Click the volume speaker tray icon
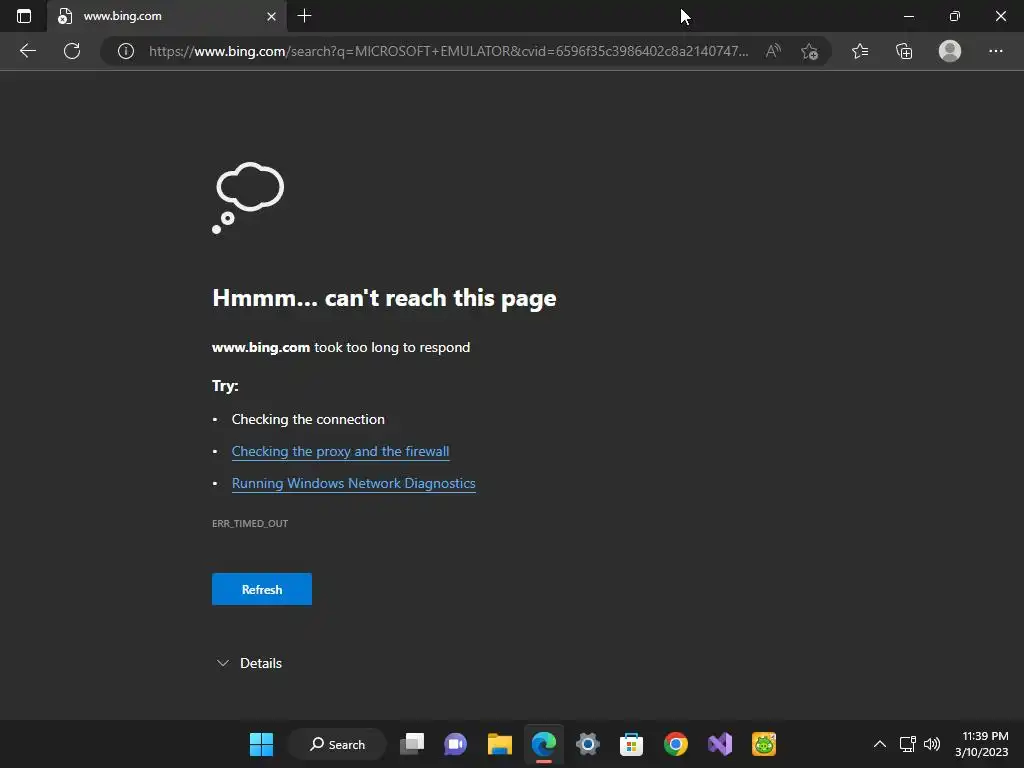 coord(932,744)
